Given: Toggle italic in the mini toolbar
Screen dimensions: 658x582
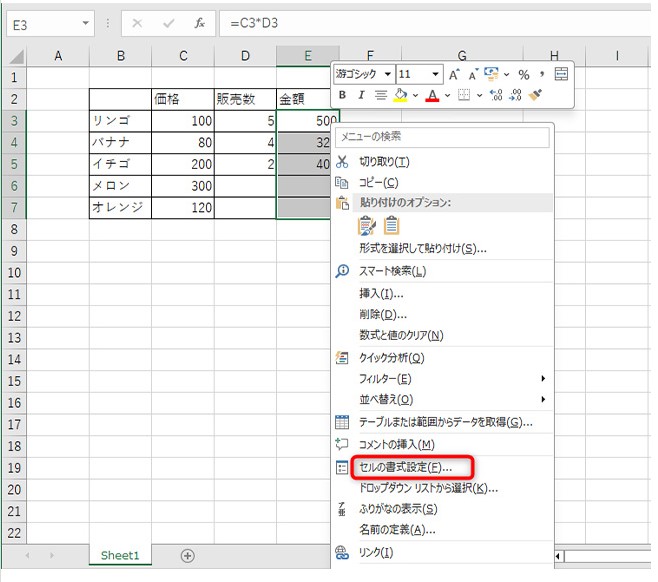Looking at the screenshot, I should 360,95.
